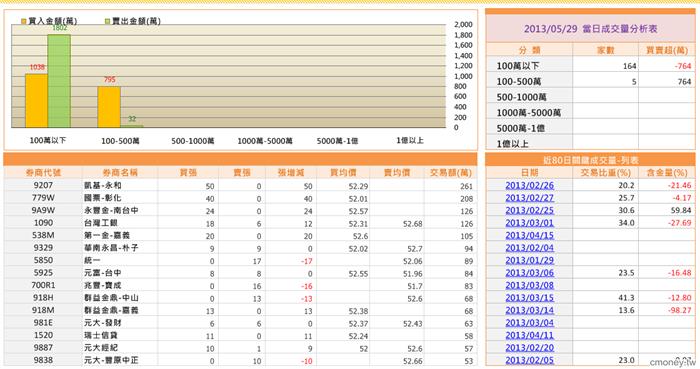Click the 500-1000萬 chart axis label
The image size is (700, 369).
[192, 141]
